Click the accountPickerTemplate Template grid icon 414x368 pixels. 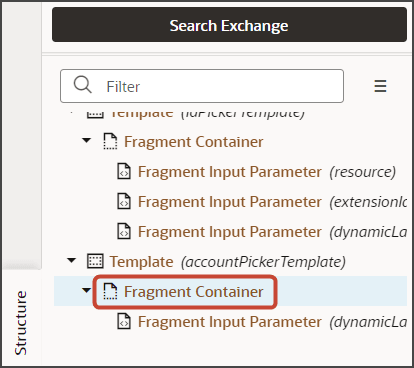95,261
